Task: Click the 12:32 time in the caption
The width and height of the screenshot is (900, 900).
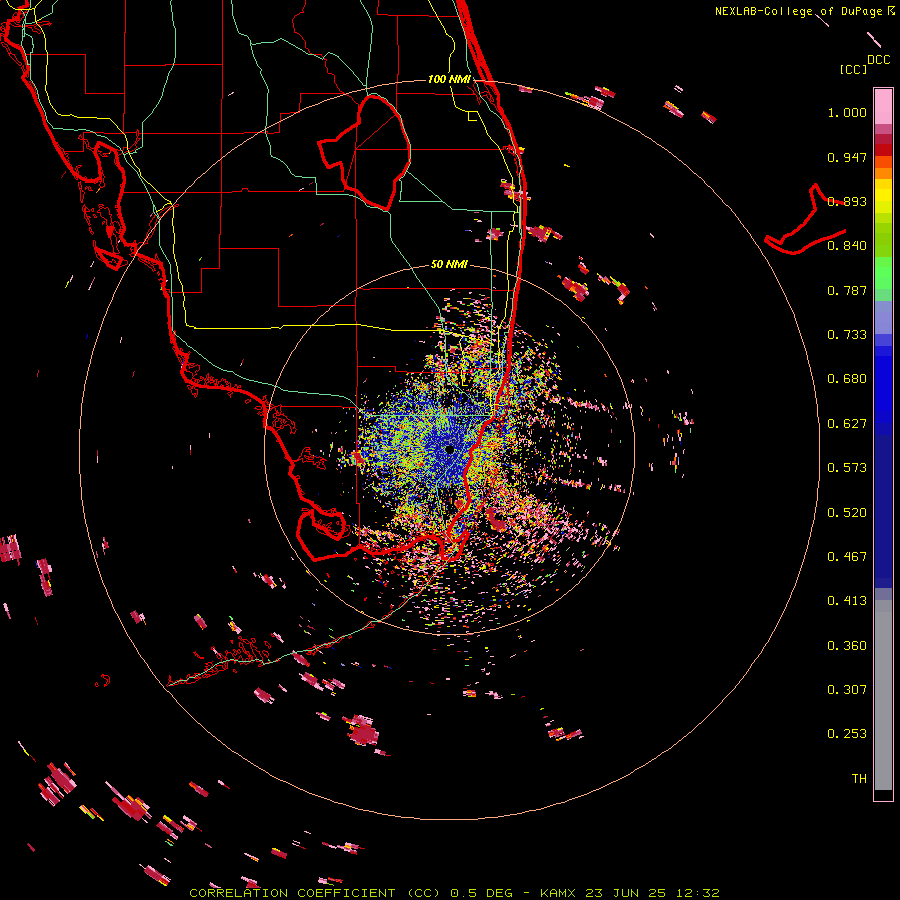Action: (x=697, y=893)
